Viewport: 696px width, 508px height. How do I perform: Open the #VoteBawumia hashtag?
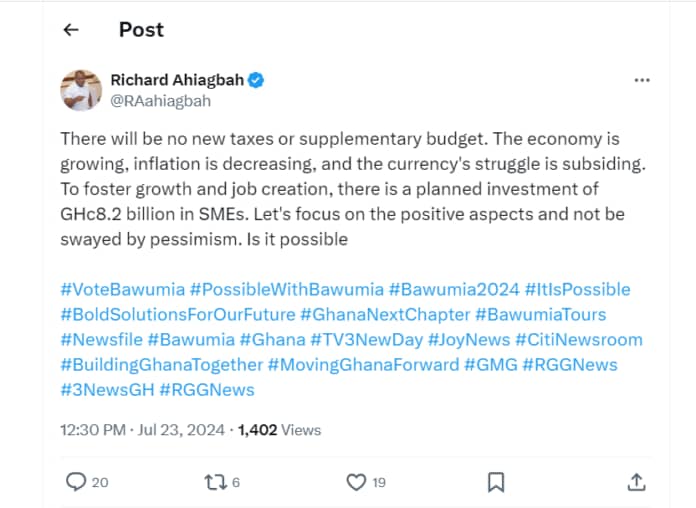[x=122, y=290]
